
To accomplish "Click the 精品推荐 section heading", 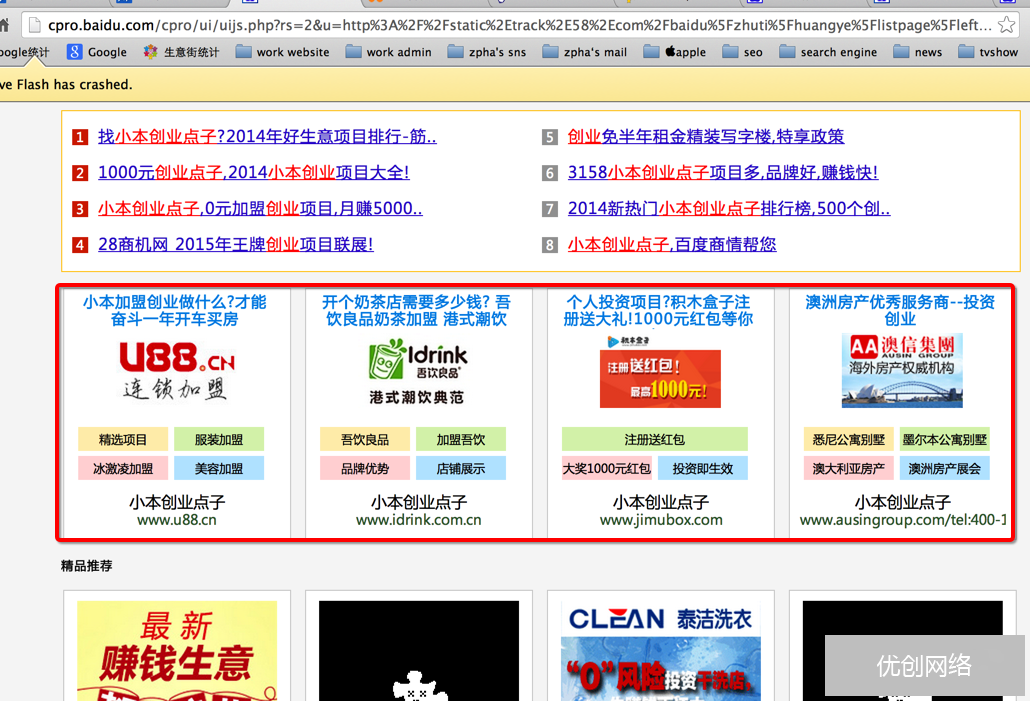I will click(x=87, y=566).
